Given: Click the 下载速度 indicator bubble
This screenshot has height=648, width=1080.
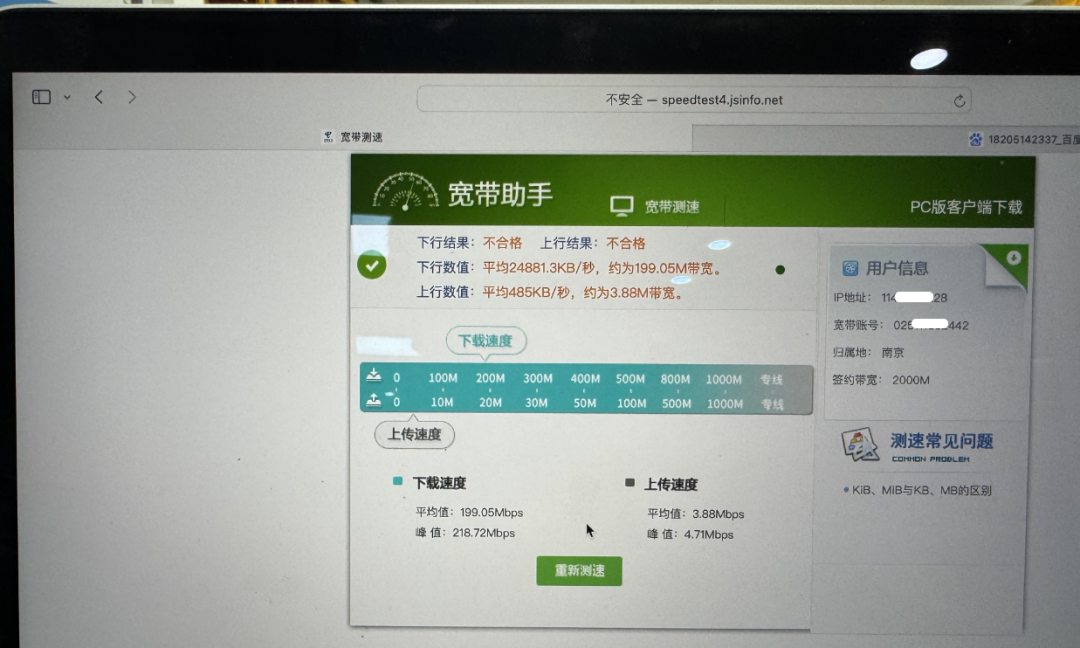Looking at the screenshot, I should pos(485,341).
